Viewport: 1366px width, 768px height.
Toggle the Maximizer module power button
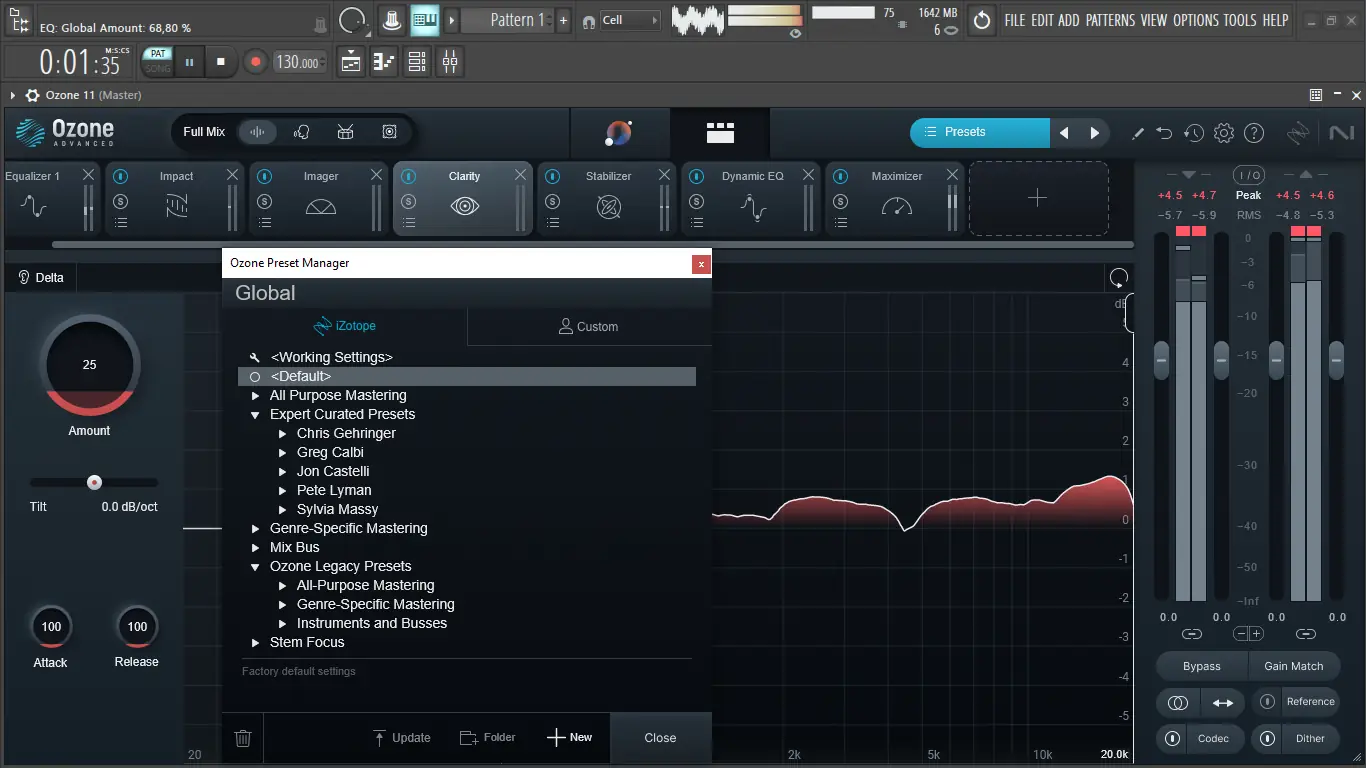click(841, 177)
